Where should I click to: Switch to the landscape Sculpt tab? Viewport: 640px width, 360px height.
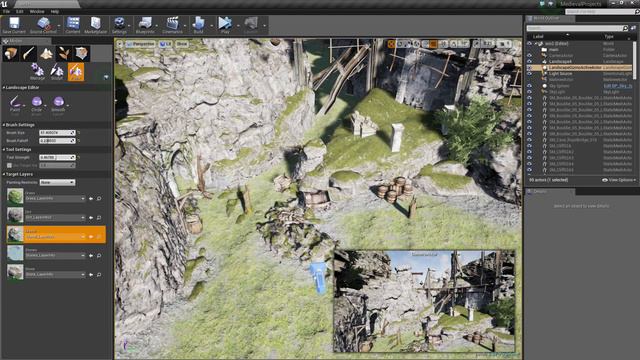coord(56,72)
